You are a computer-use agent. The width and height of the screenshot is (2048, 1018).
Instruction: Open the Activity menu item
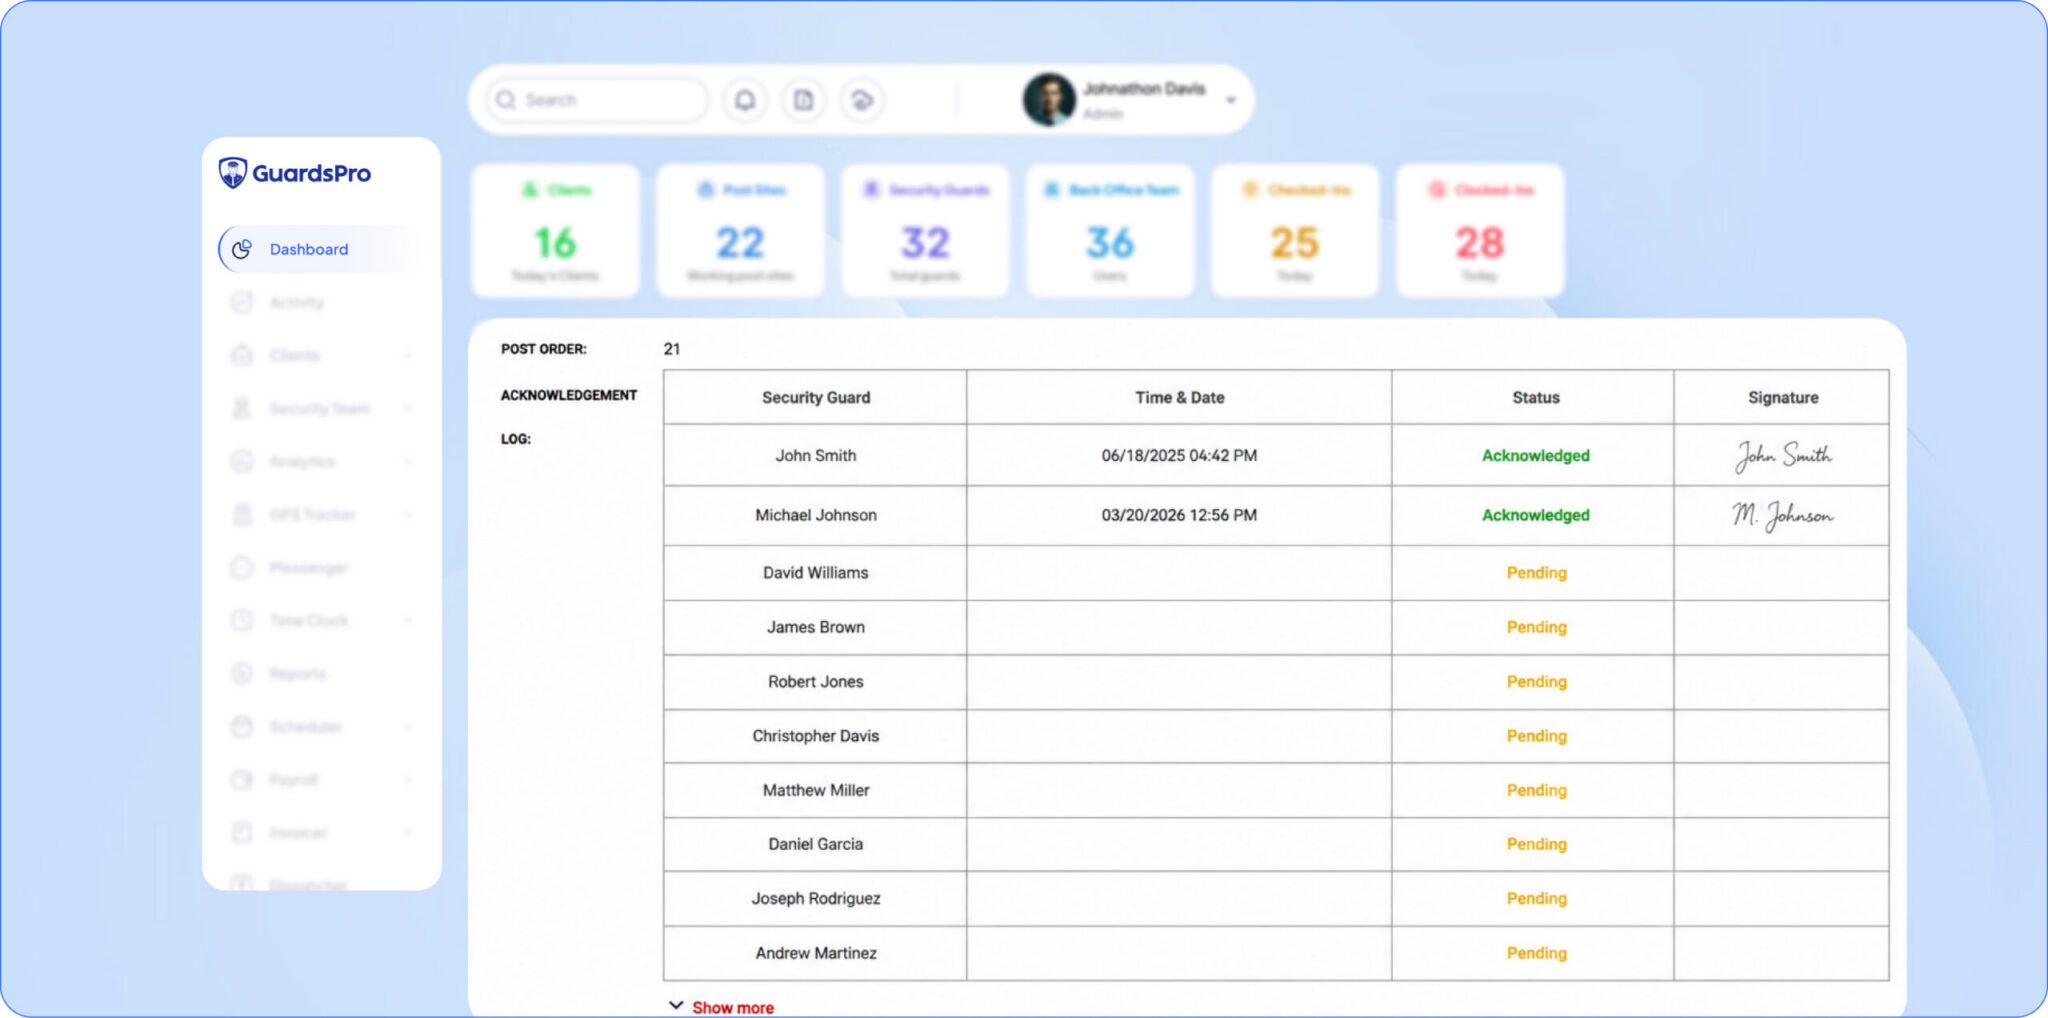click(x=296, y=302)
